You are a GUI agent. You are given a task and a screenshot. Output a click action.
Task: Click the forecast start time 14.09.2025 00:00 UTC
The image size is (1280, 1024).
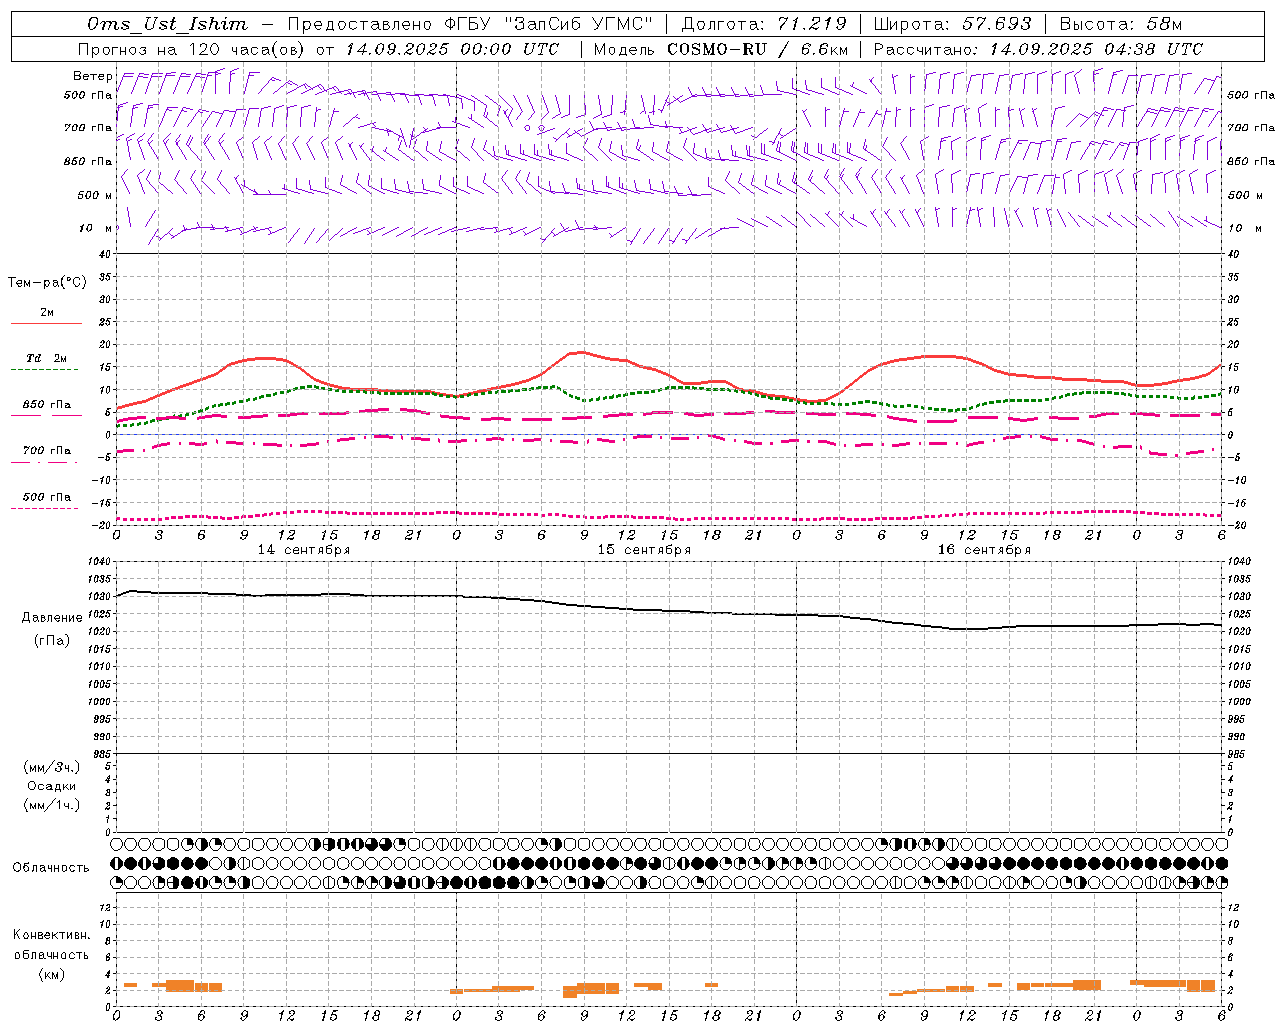tap(452, 49)
